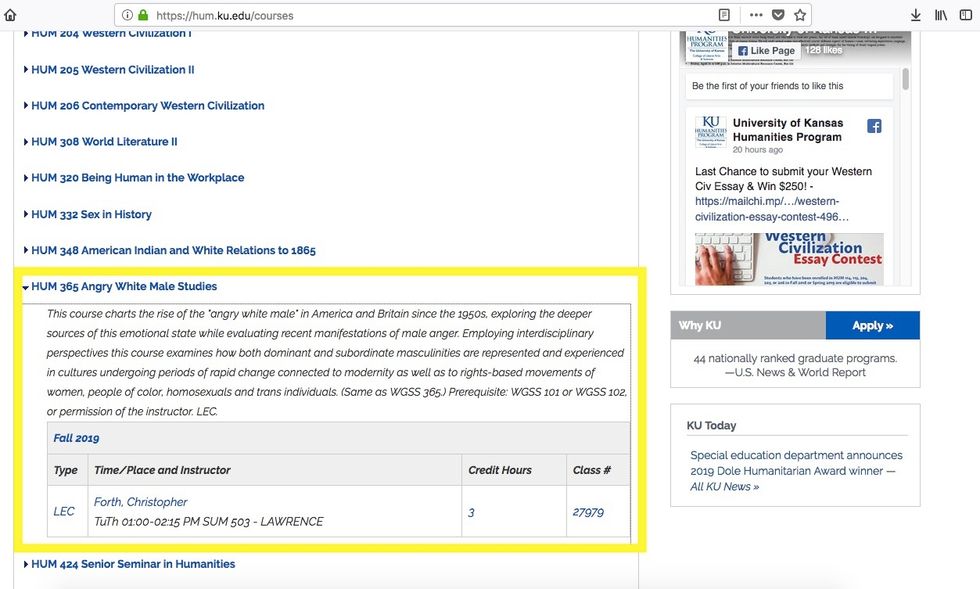This screenshot has height=589, width=980.
Task: Collapse HUM 365 Angry White Male Studies
Action: [123, 287]
